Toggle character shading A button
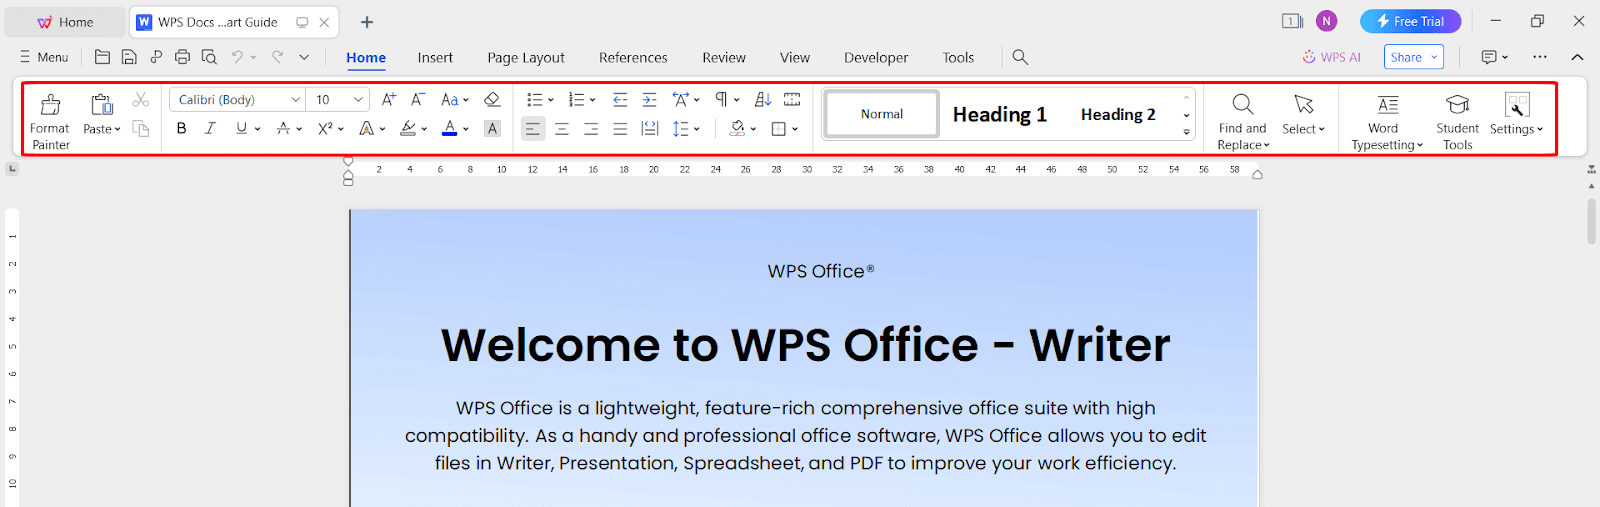Image resolution: width=1600 pixels, height=507 pixels. pyautogui.click(x=492, y=128)
